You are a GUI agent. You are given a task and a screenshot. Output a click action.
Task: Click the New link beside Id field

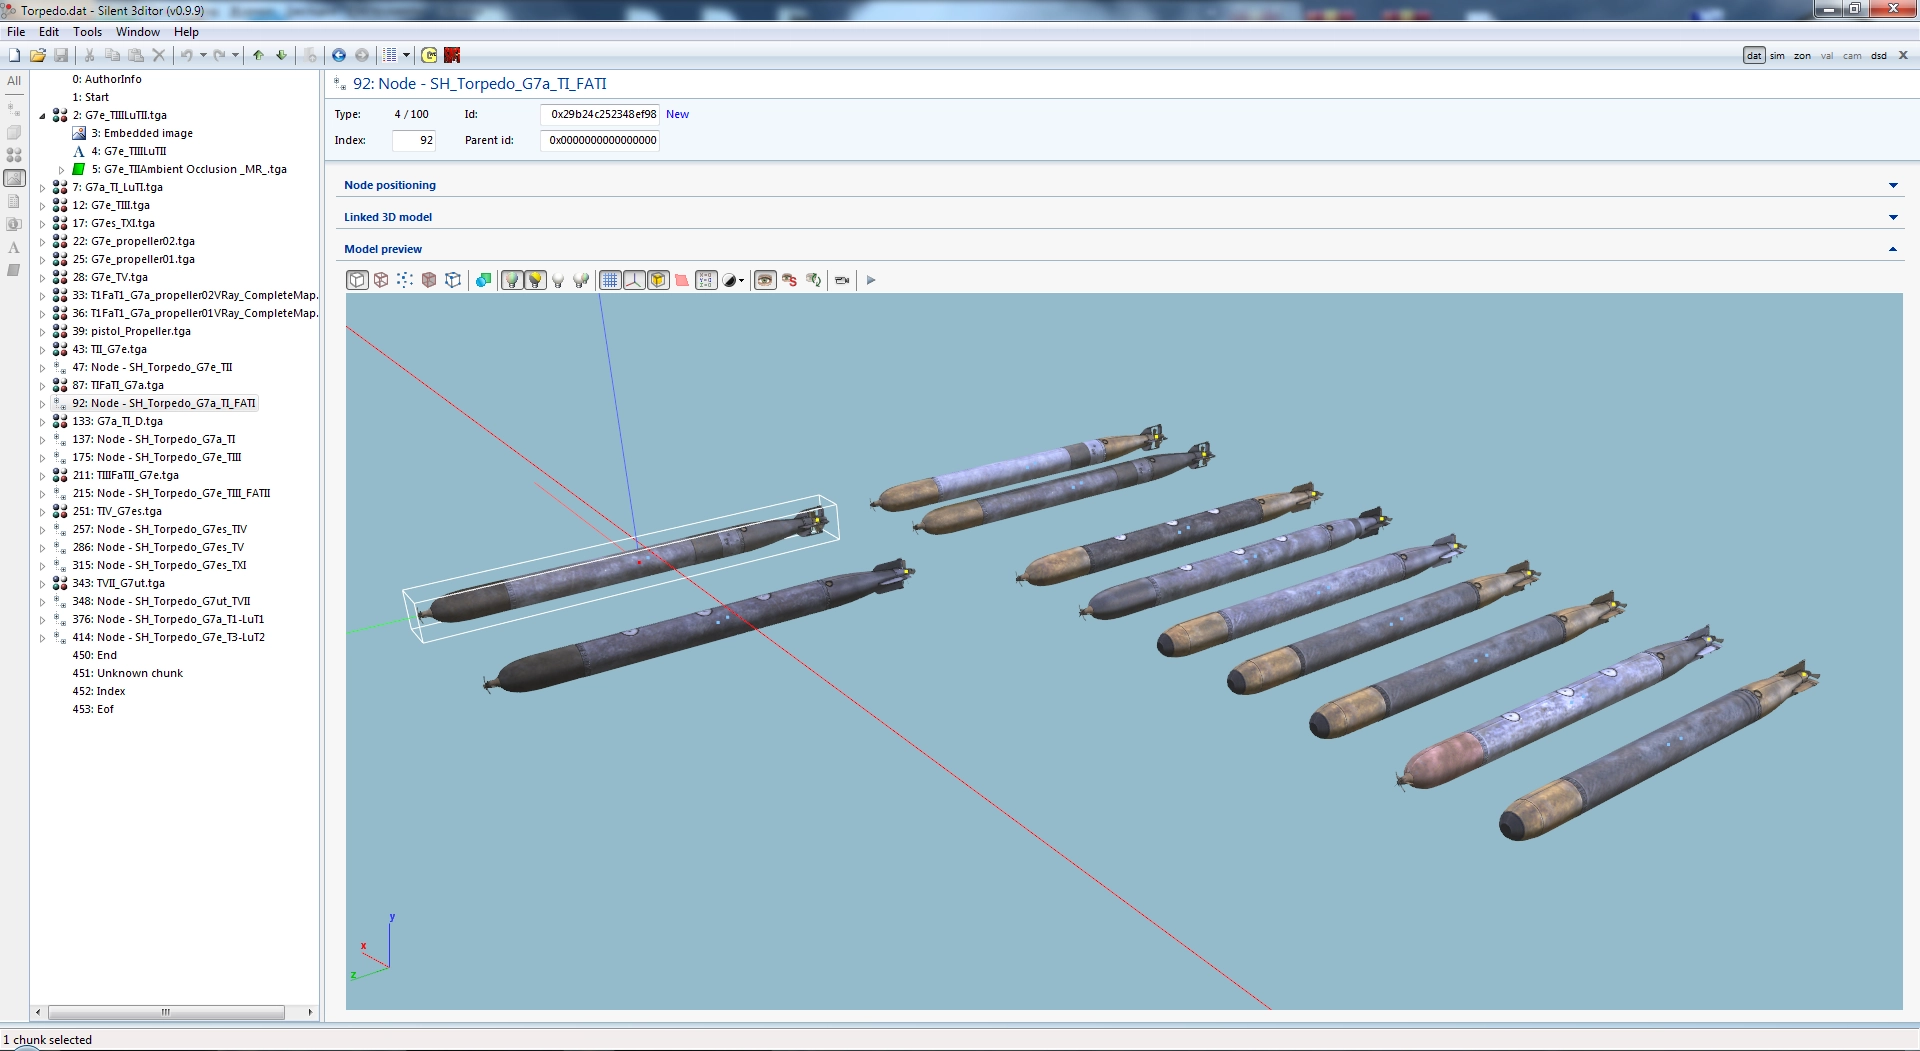[677, 115]
